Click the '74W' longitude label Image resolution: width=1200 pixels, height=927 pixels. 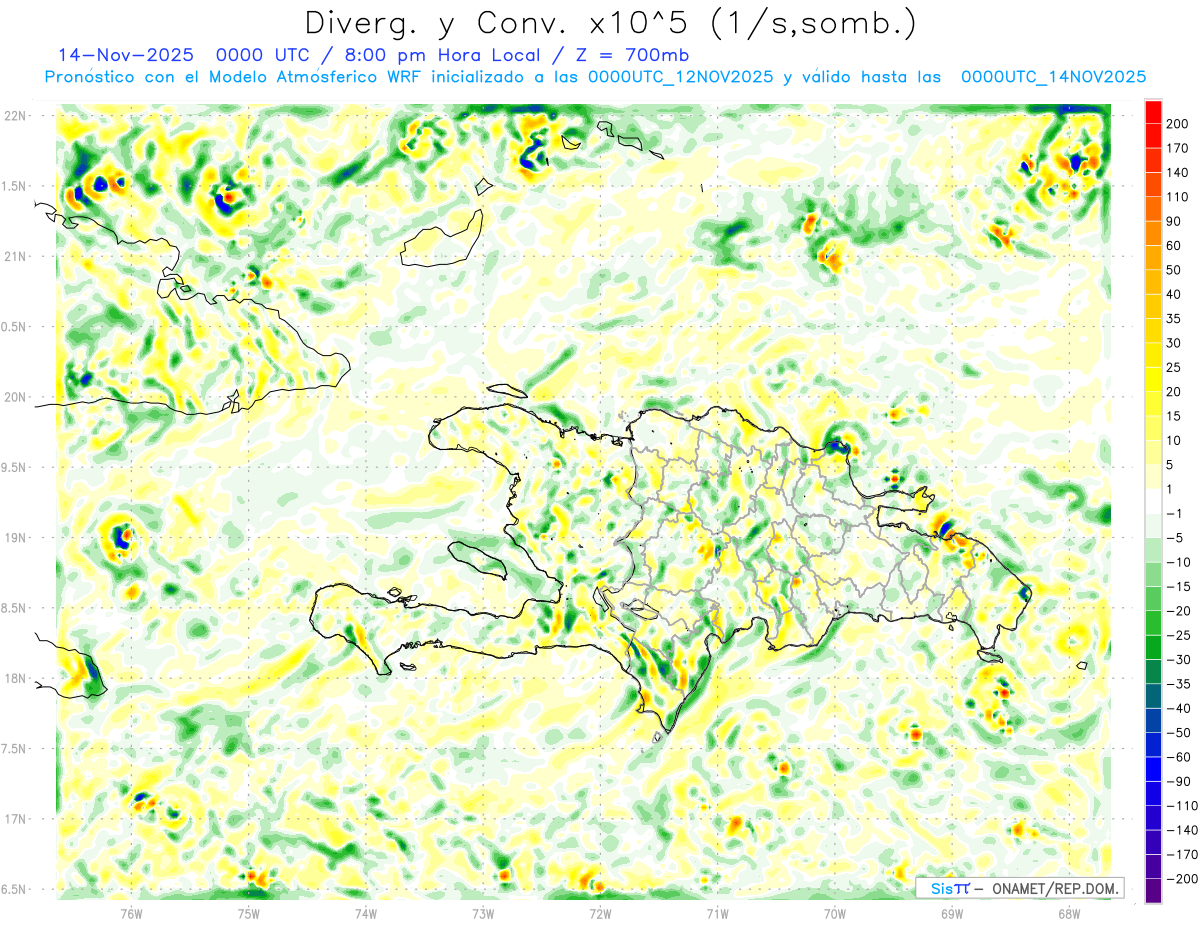tap(366, 912)
